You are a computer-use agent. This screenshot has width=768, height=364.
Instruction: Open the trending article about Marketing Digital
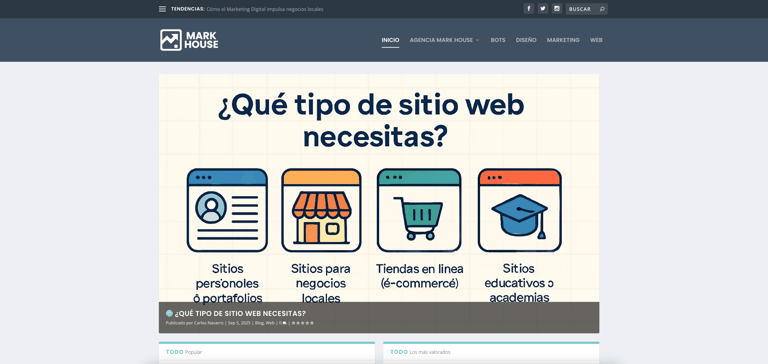[265, 9]
